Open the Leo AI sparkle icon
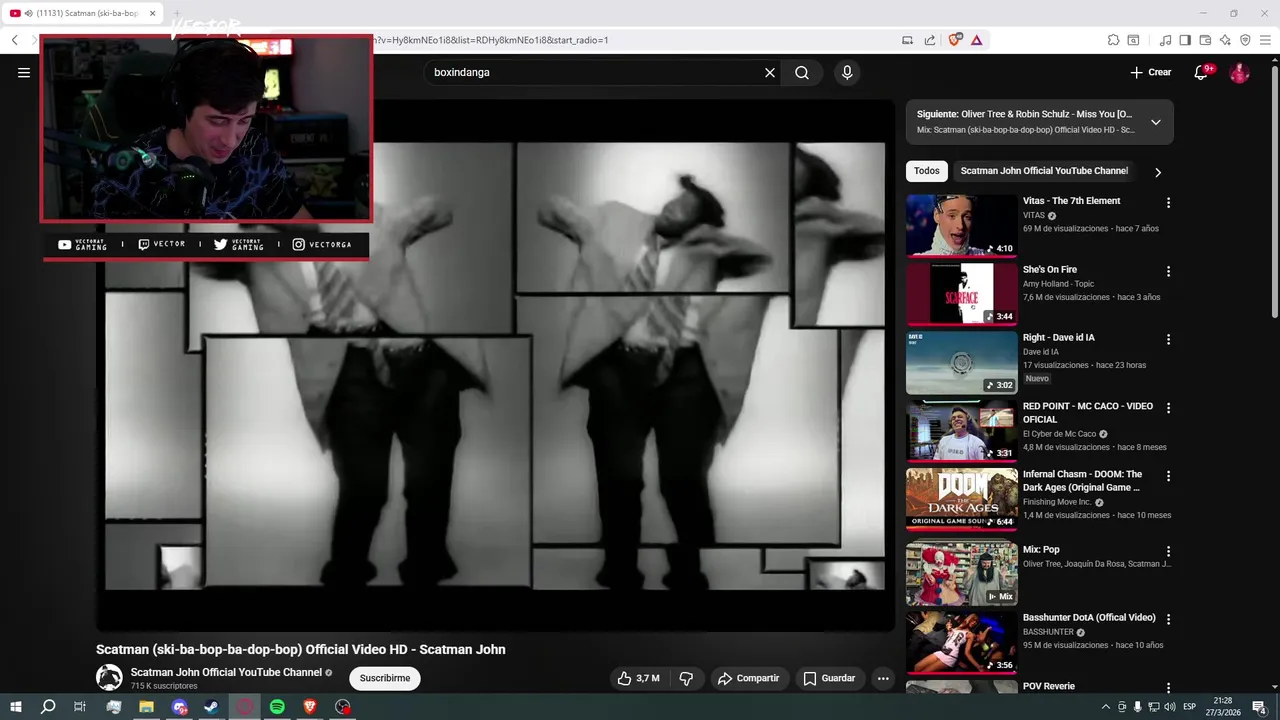 1225,40
